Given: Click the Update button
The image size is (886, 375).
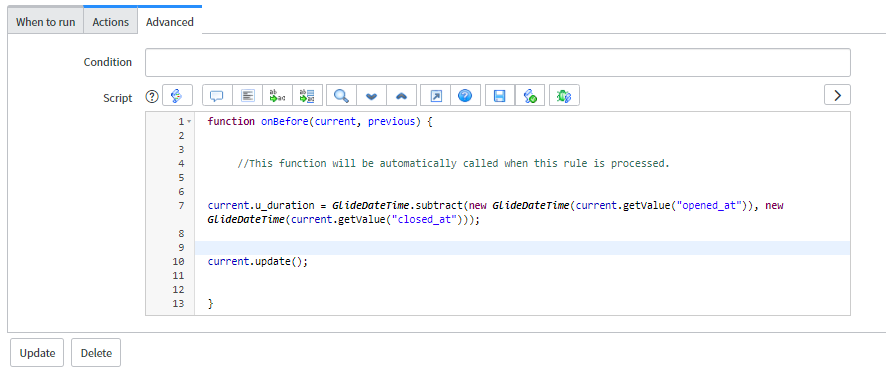Looking at the screenshot, I should (x=37, y=353).
